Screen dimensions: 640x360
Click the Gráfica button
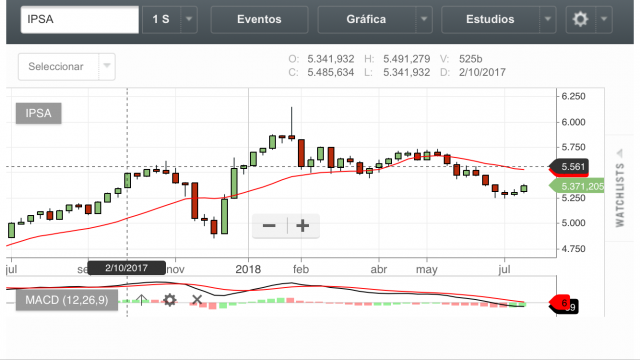(x=366, y=19)
